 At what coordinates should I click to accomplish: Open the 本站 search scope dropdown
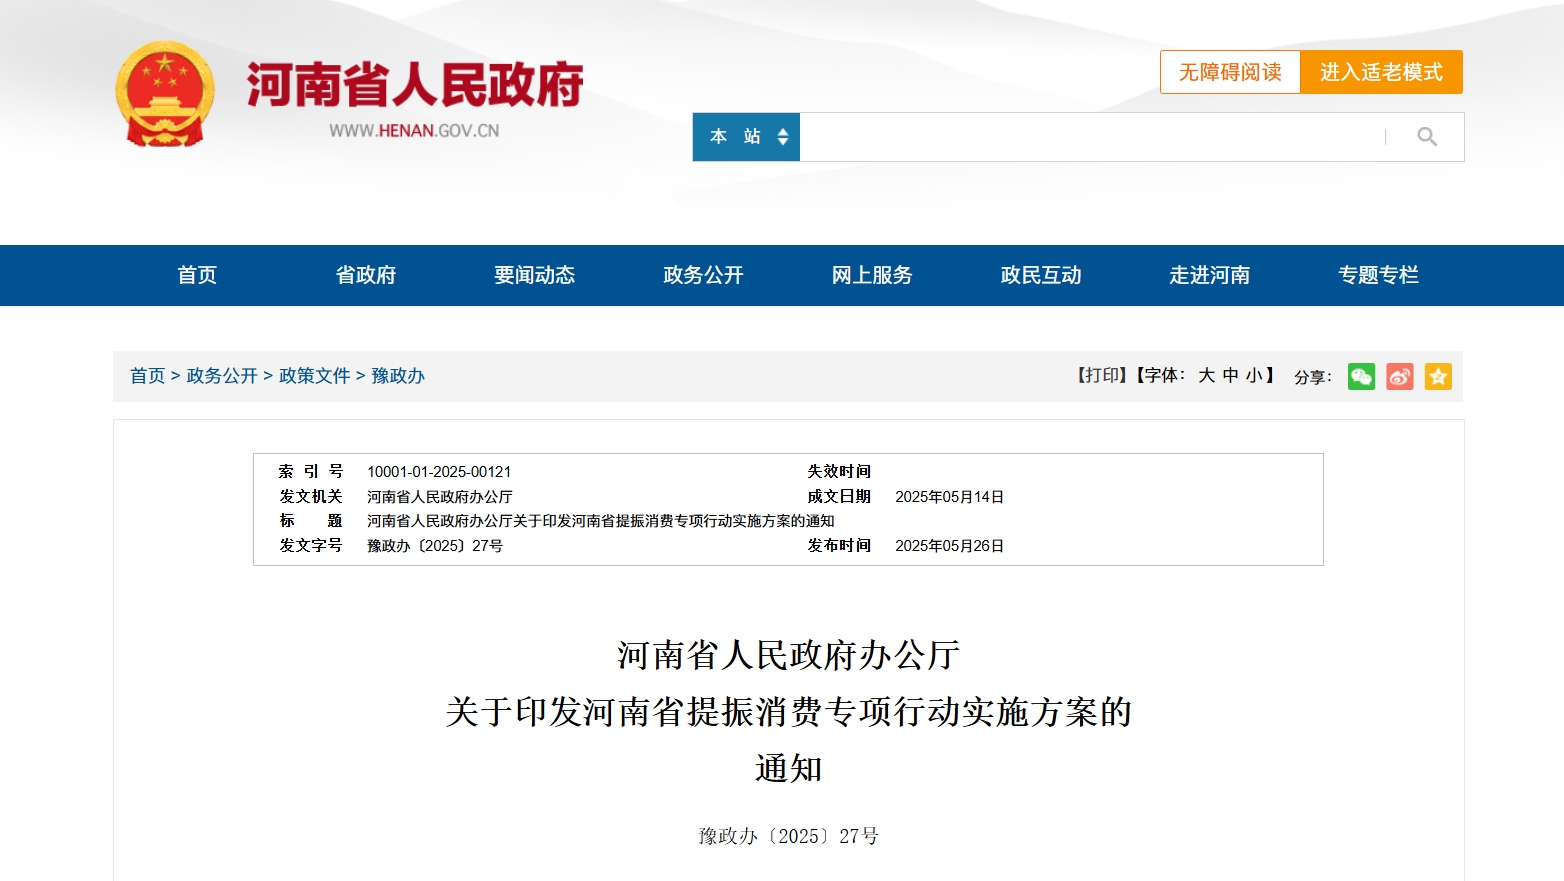[x=746, y=137]
